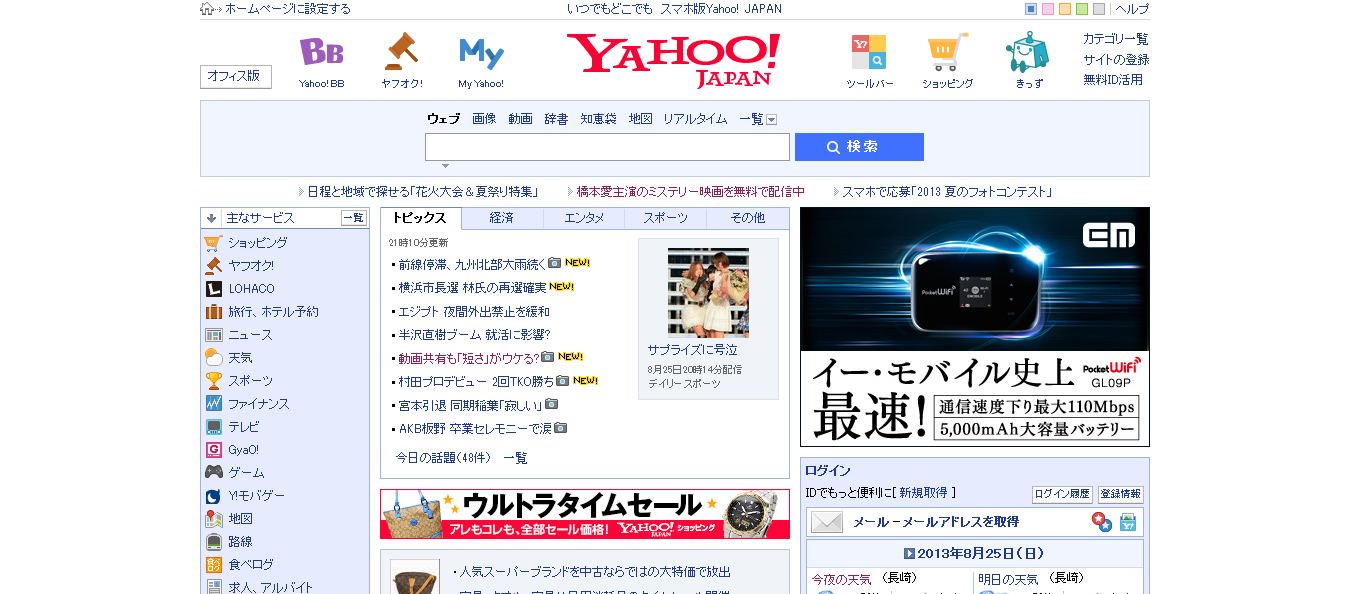Open the カテゴリ一覧 link
This screenshot has height=594, width=1349.
pos(1116,39)
